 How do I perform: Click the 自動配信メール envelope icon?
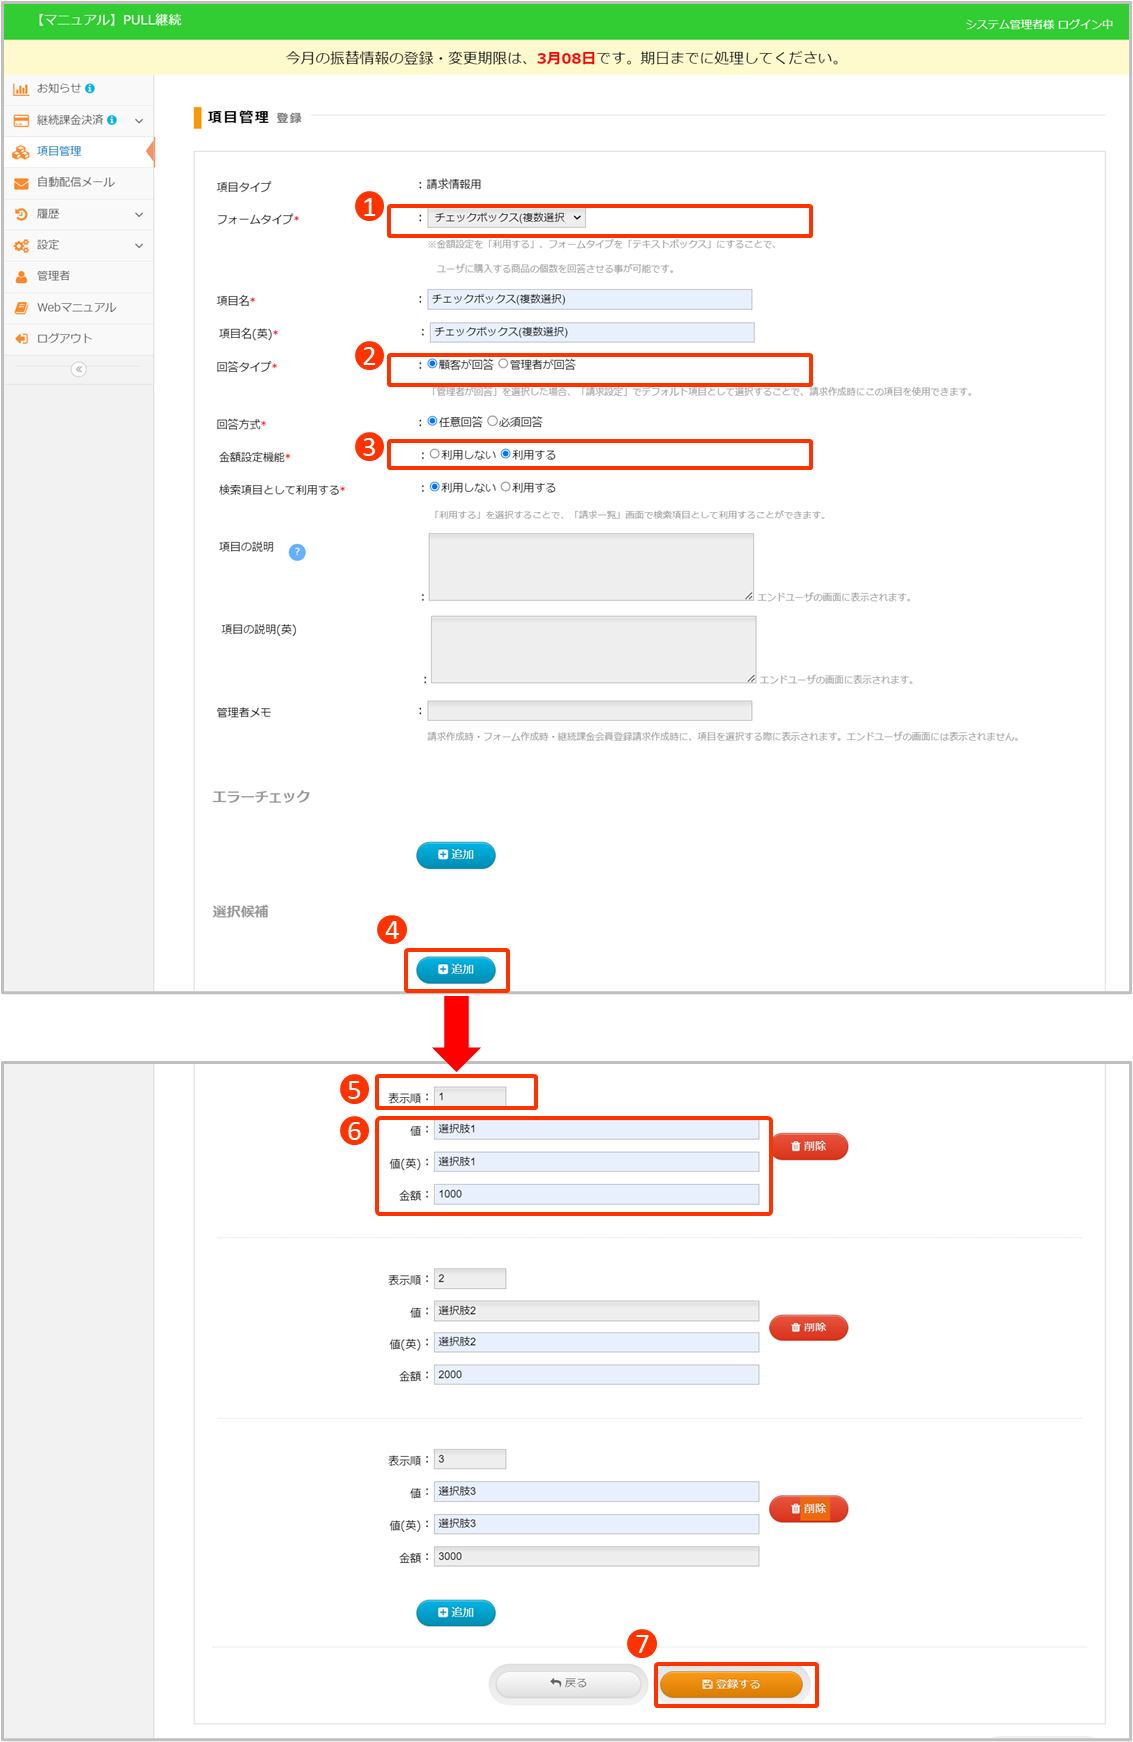coord(20,183)
